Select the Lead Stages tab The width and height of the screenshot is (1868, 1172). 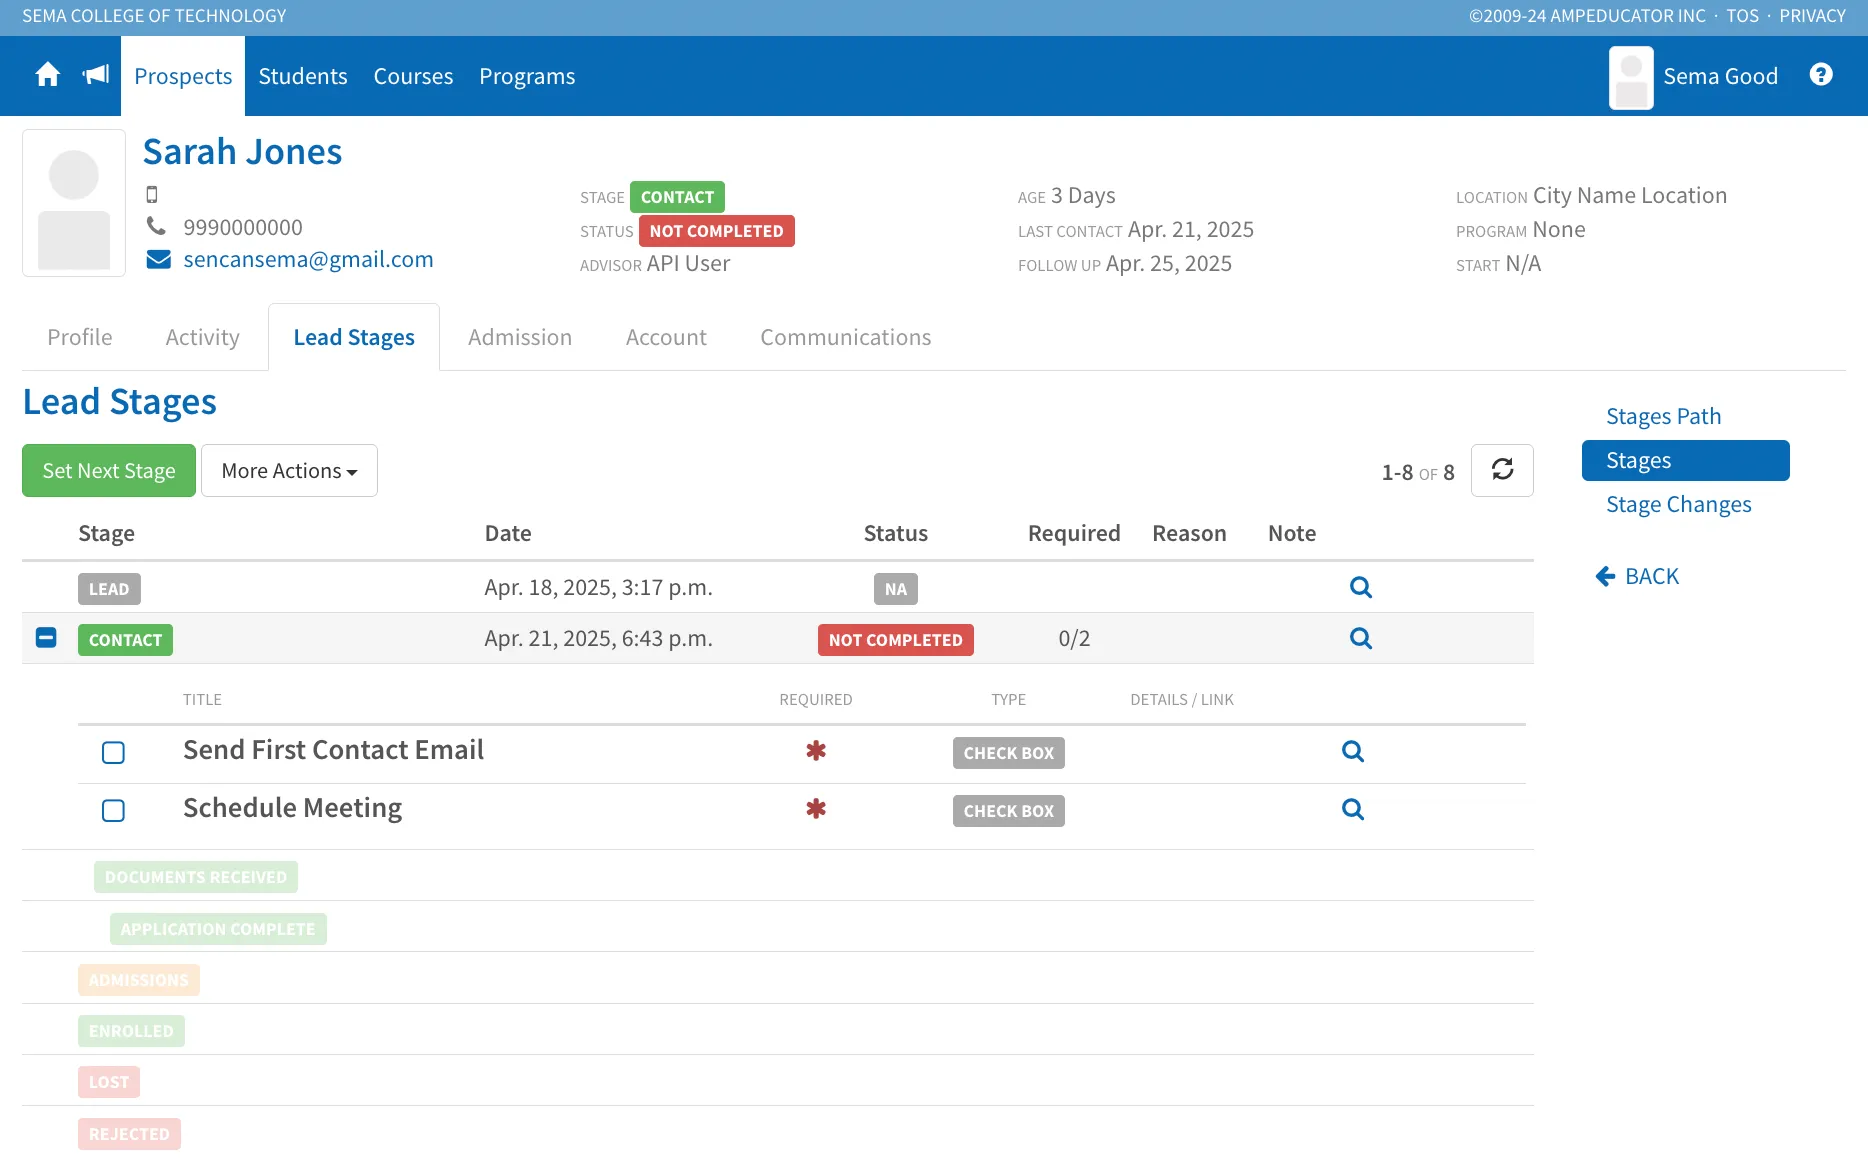coord(354,337)
